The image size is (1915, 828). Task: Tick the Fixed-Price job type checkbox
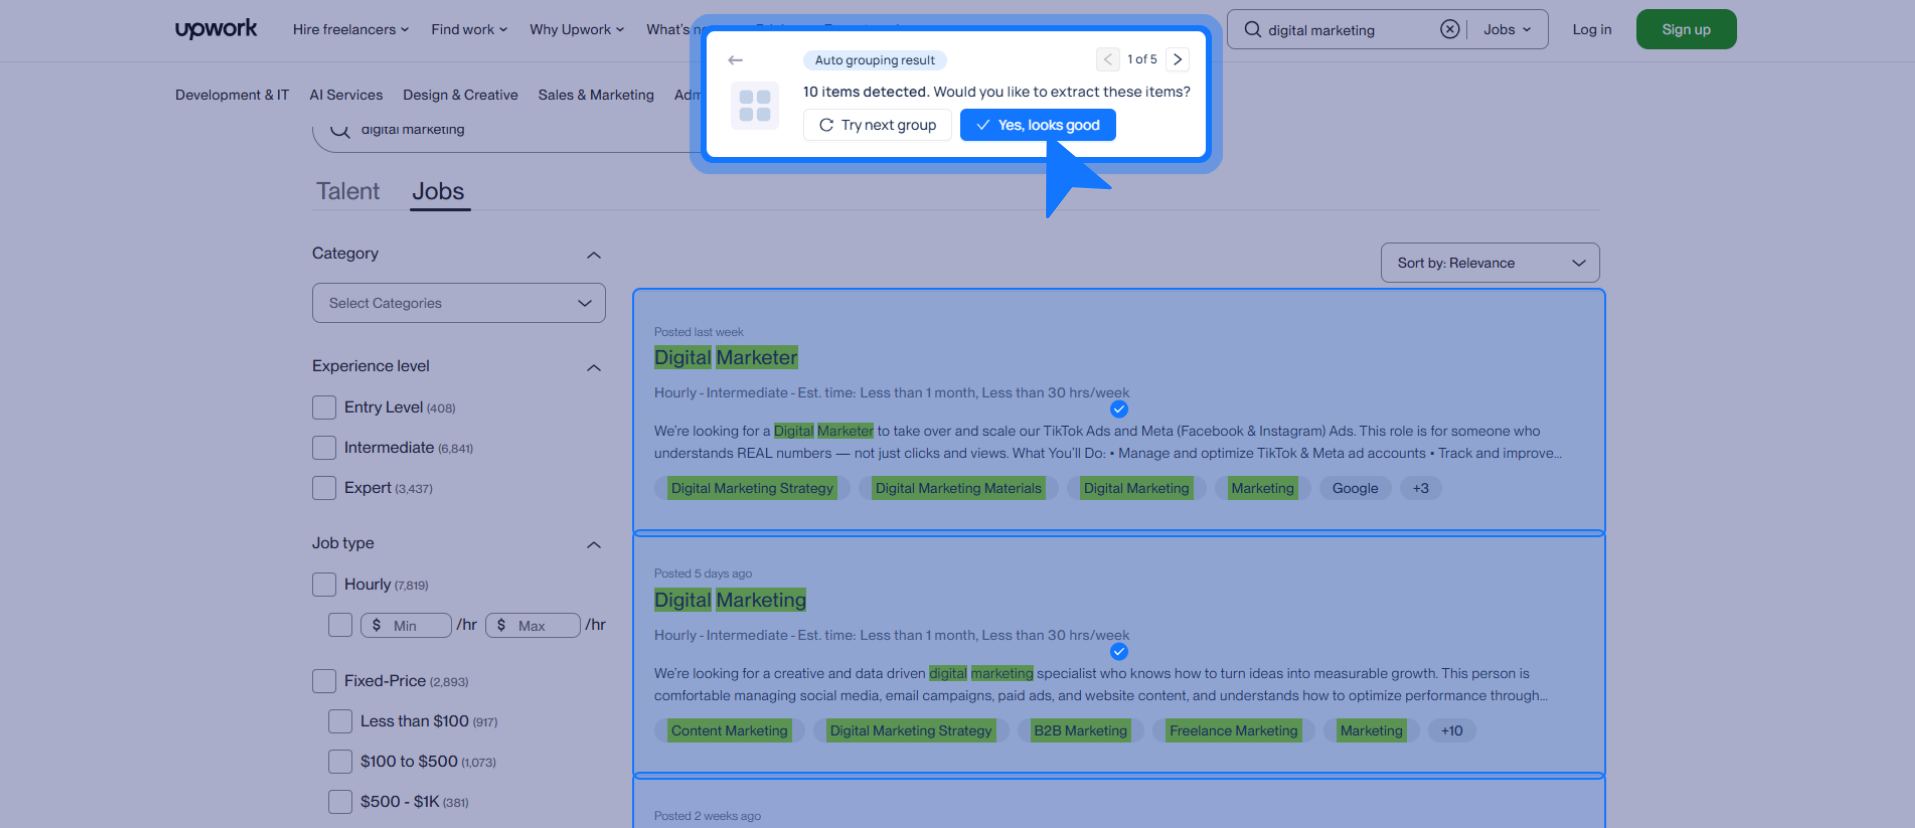point(324,681)
